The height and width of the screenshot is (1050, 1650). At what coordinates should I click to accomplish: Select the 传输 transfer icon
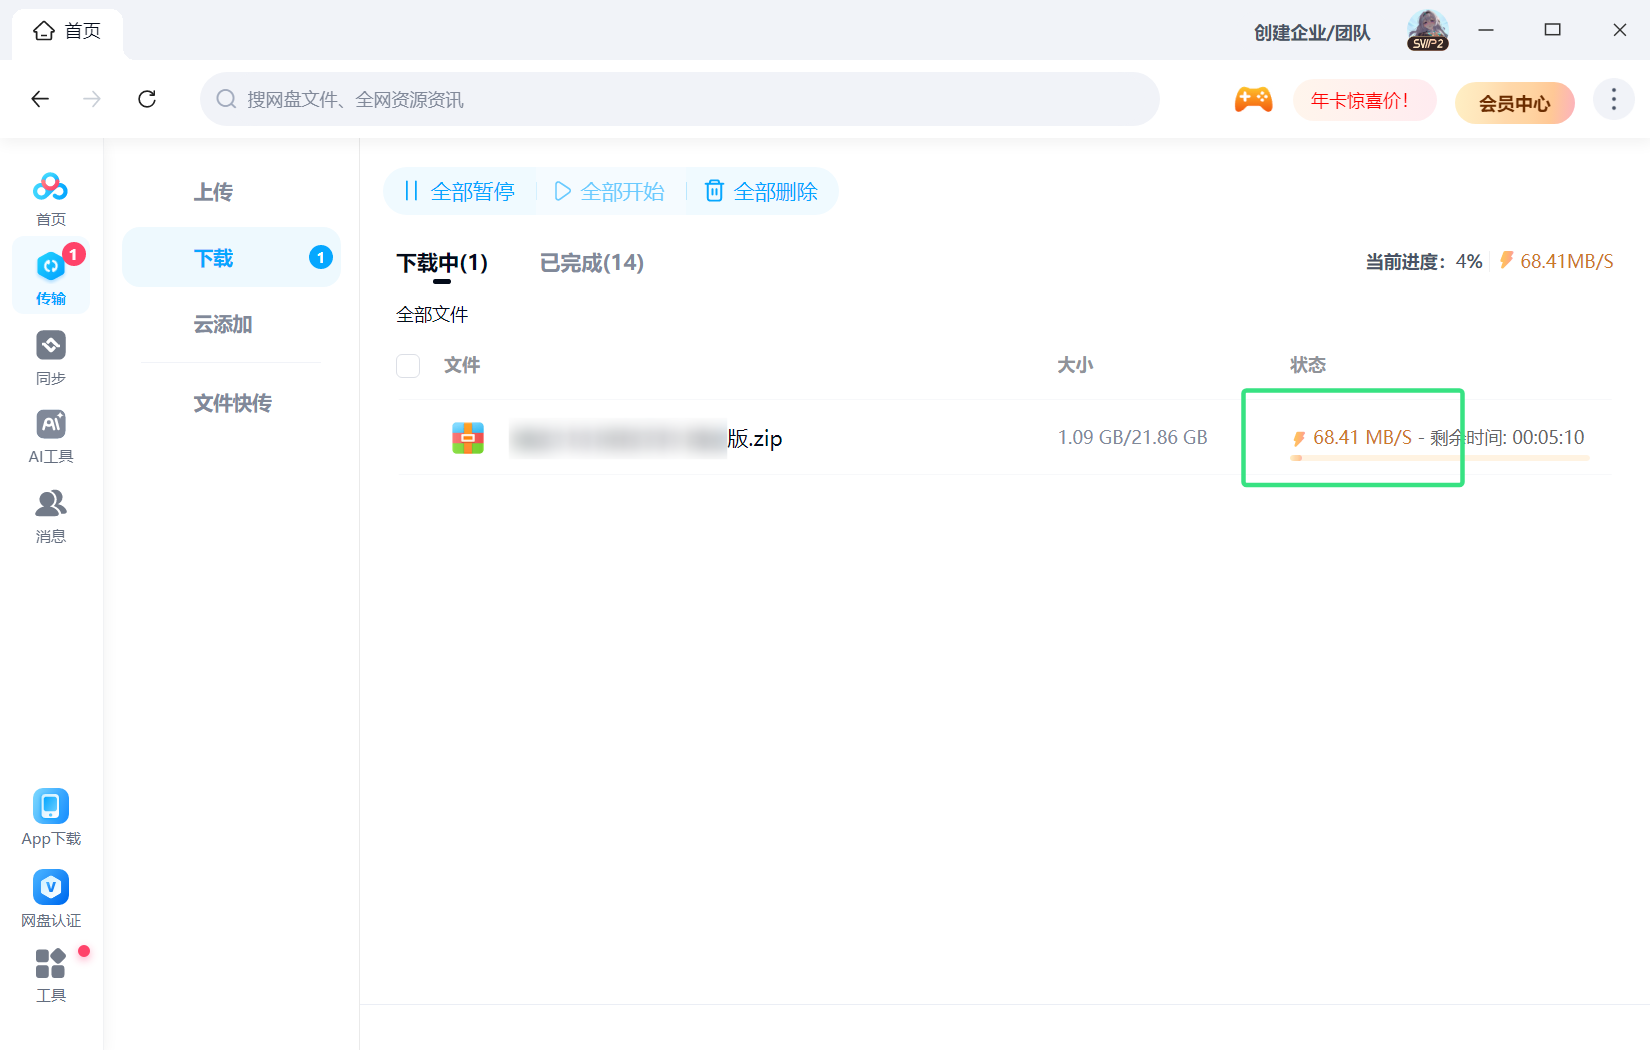click(x=50, y=267)
